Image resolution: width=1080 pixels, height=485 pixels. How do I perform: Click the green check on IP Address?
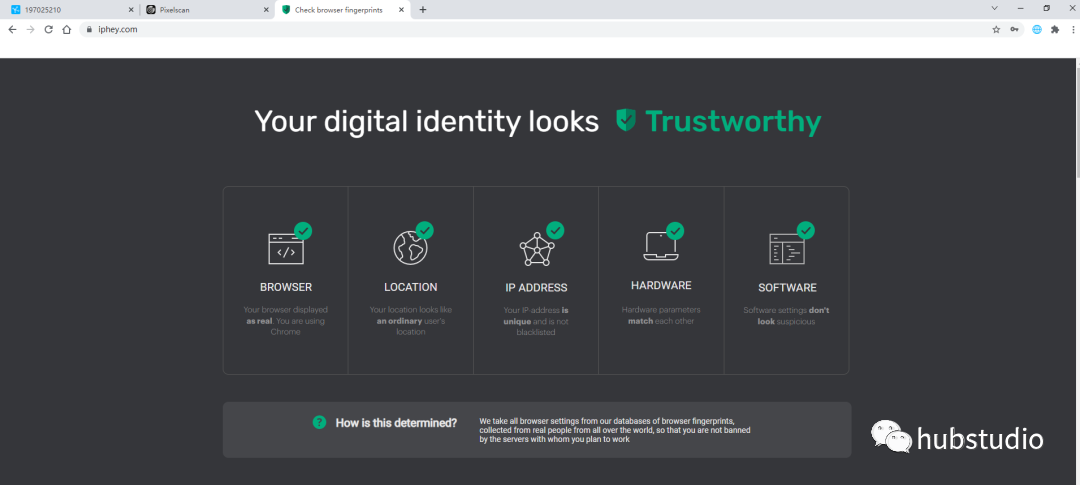pos(555,230)
